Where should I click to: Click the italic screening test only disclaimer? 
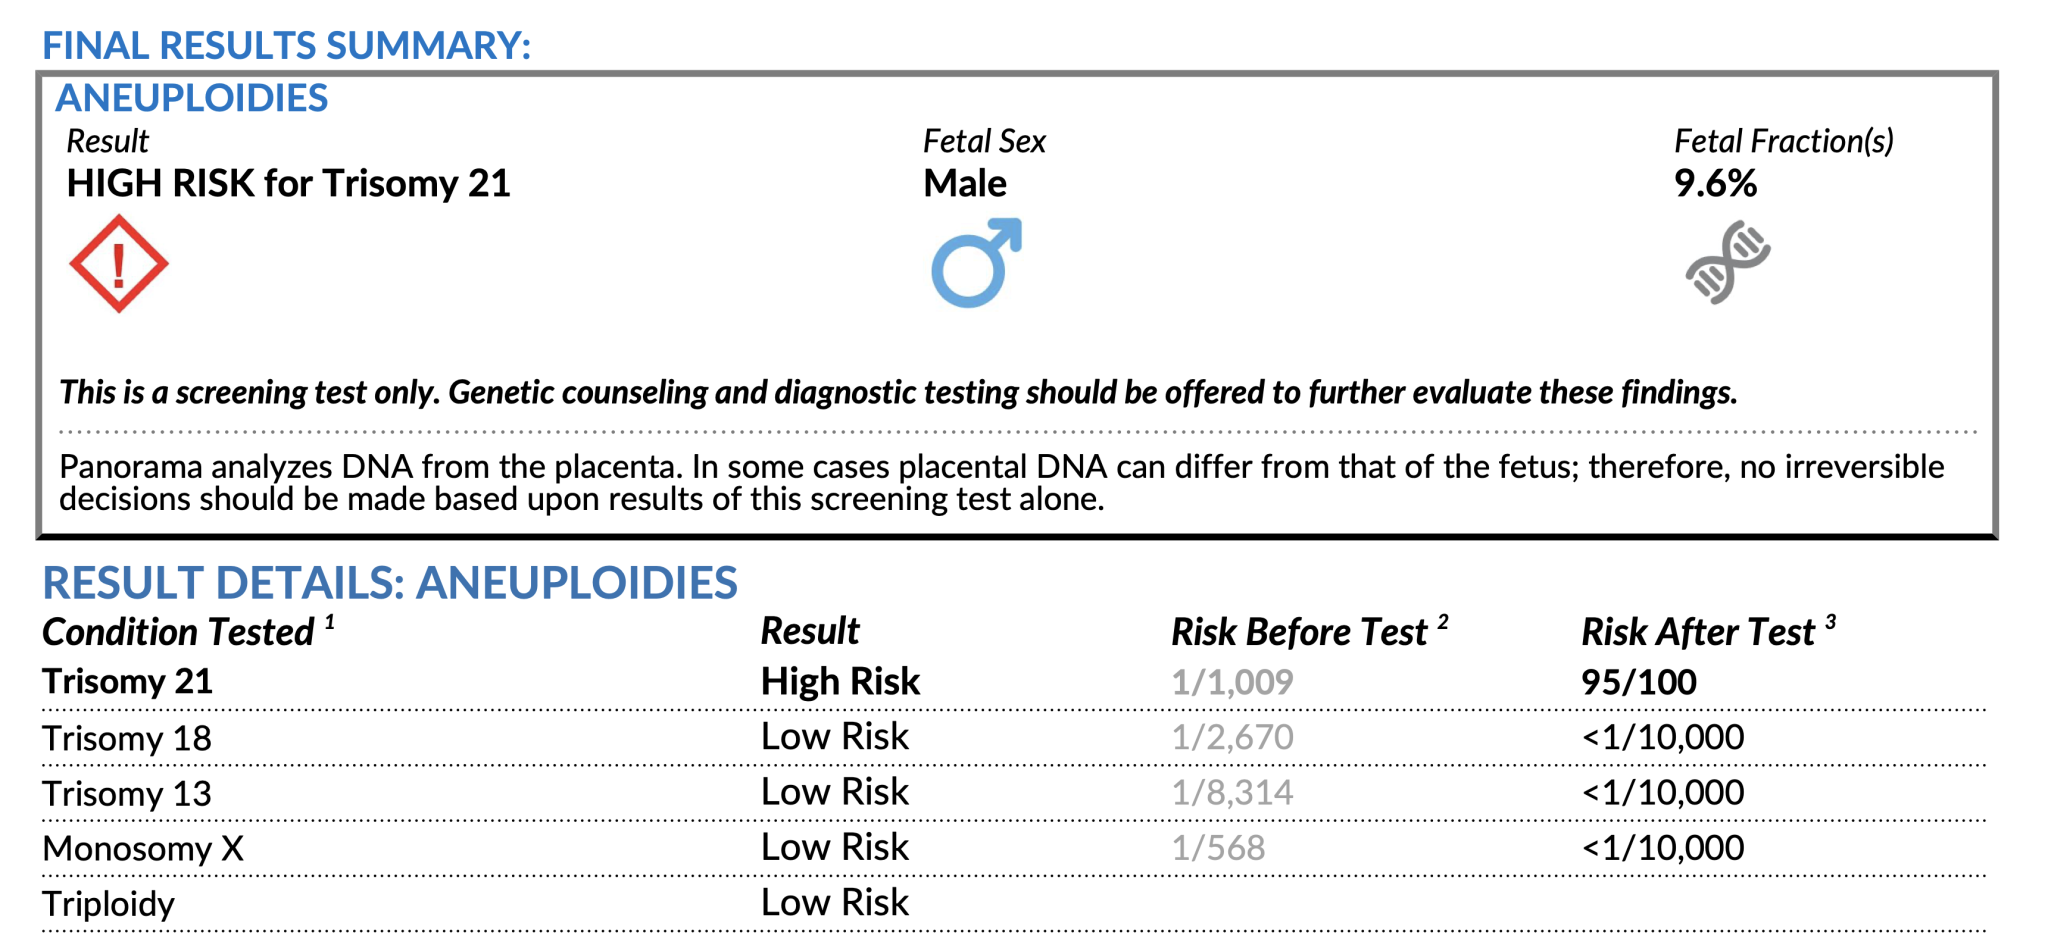point(897,392)
